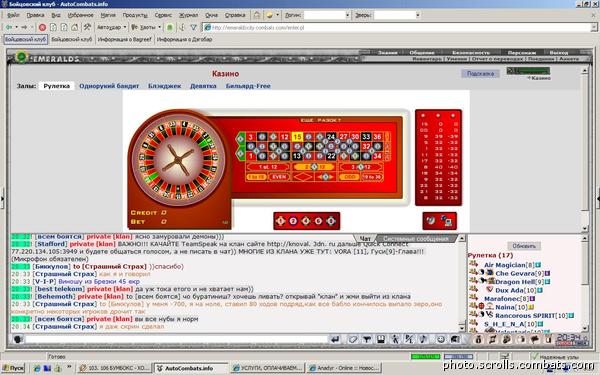The image size is (600, 375).
Task: Switch to УСЛУГИ, ОПЛАЧИВАЕМ taskbar window
Action: tap(267, 368)
